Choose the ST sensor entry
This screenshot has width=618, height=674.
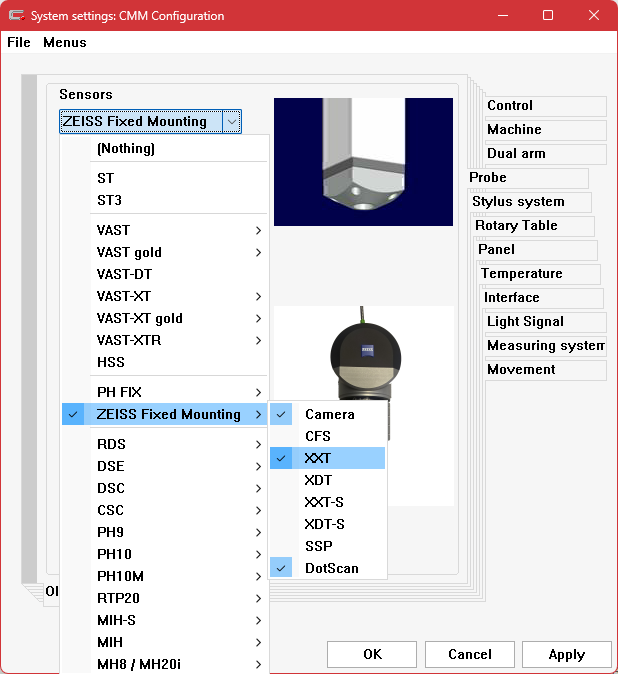[165, 178]
